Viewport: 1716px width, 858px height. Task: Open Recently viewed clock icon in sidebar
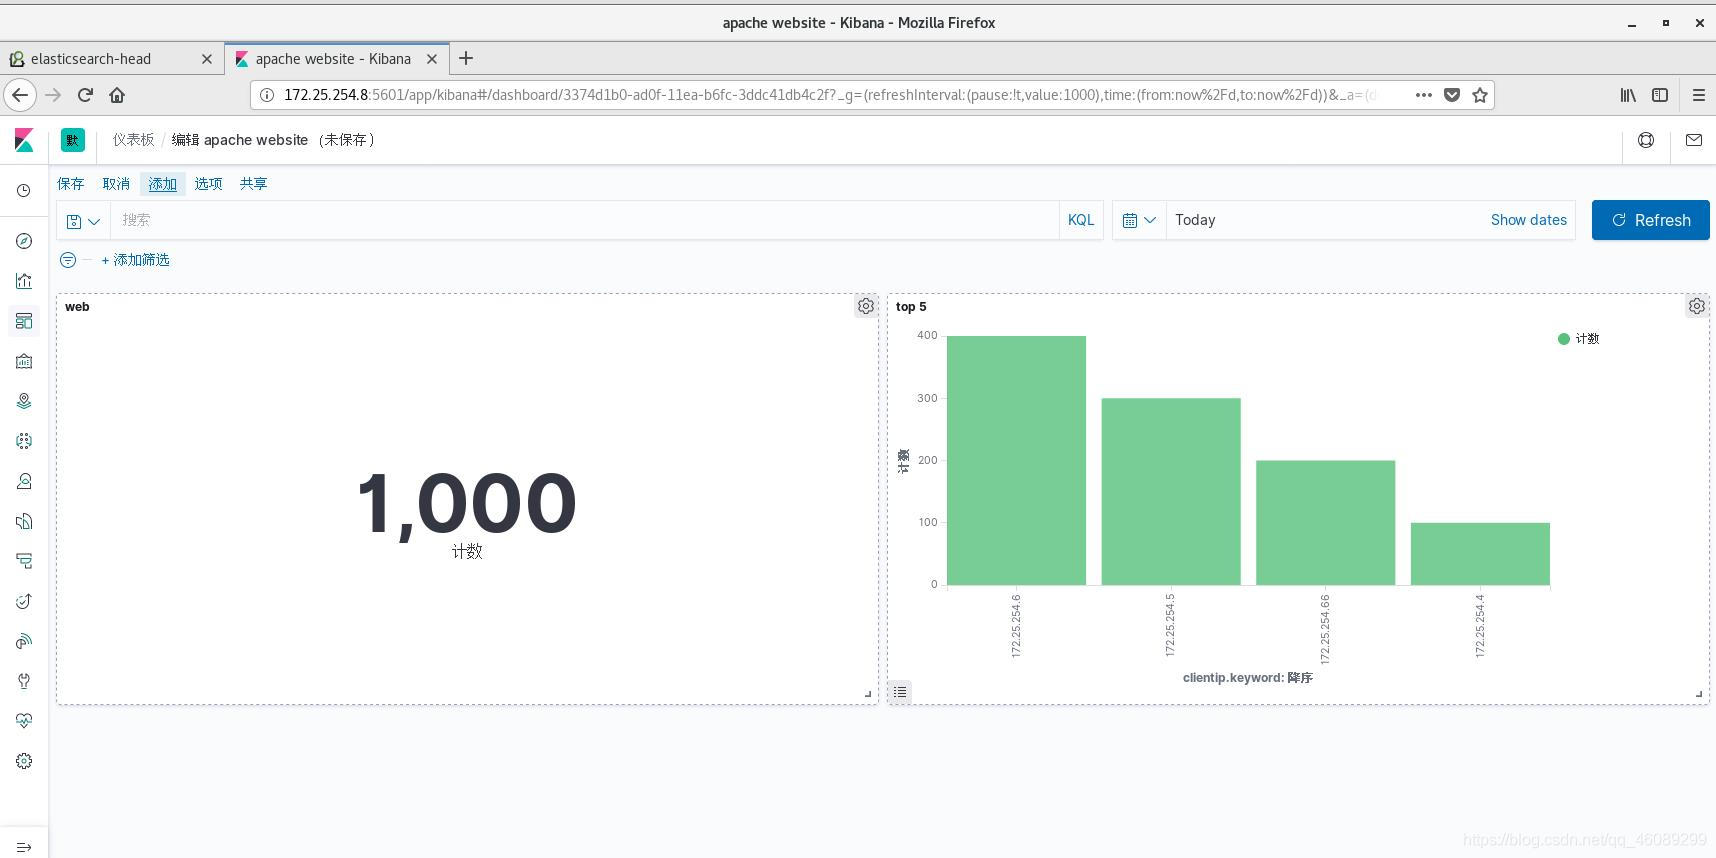click(24, 190)
